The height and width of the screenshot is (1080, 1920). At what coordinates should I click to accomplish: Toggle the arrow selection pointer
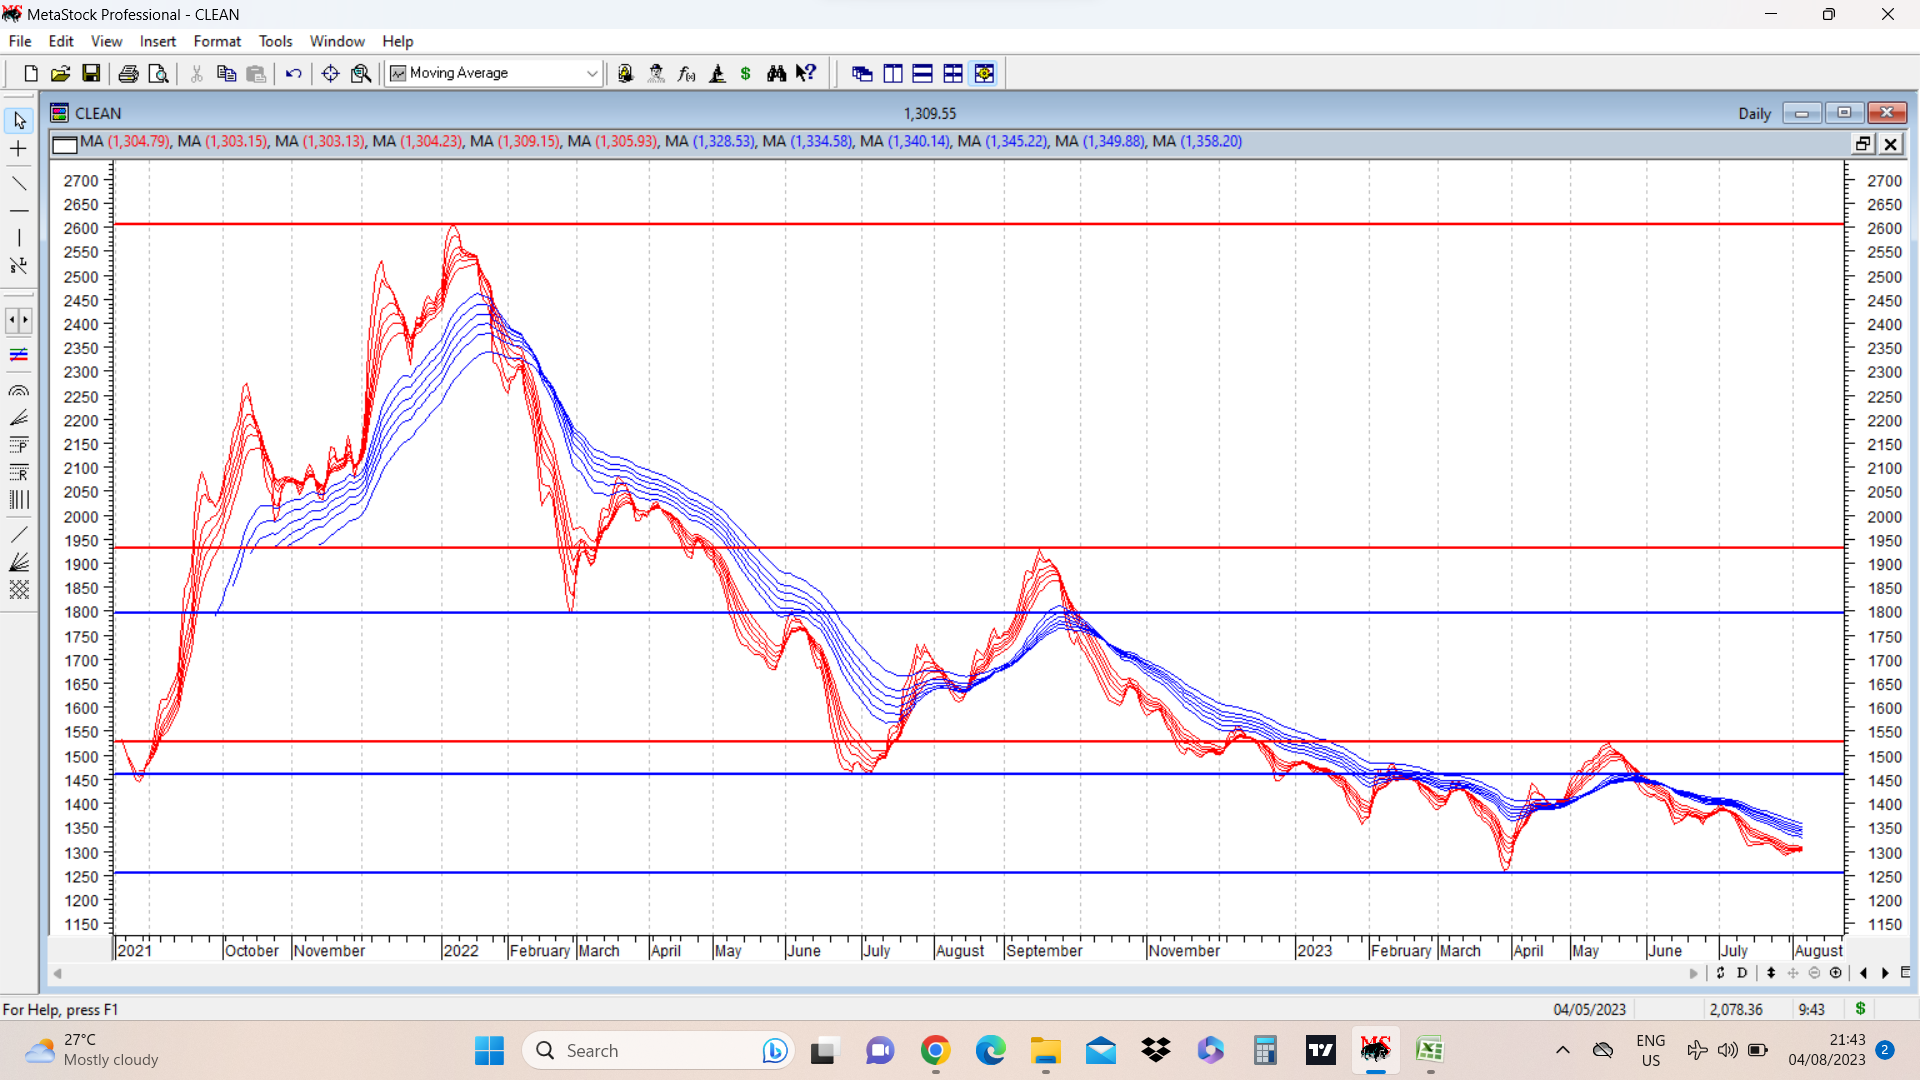(19, 120)
